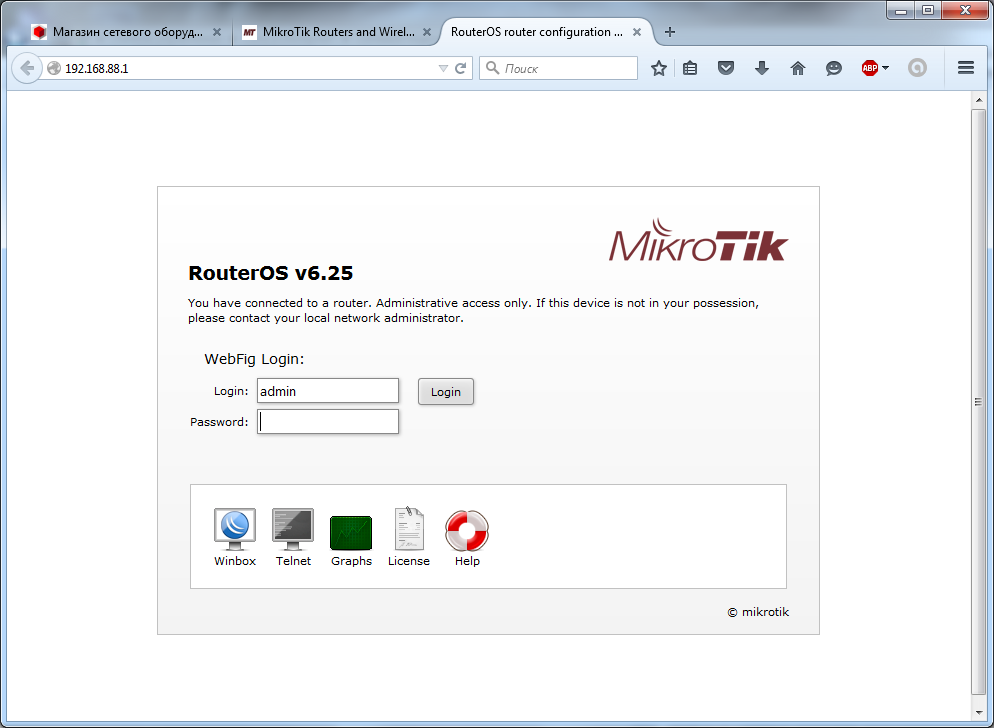Click the Adblock Plus icon
The width and height of the screenshot is (994, 728).
pos(869,68)
